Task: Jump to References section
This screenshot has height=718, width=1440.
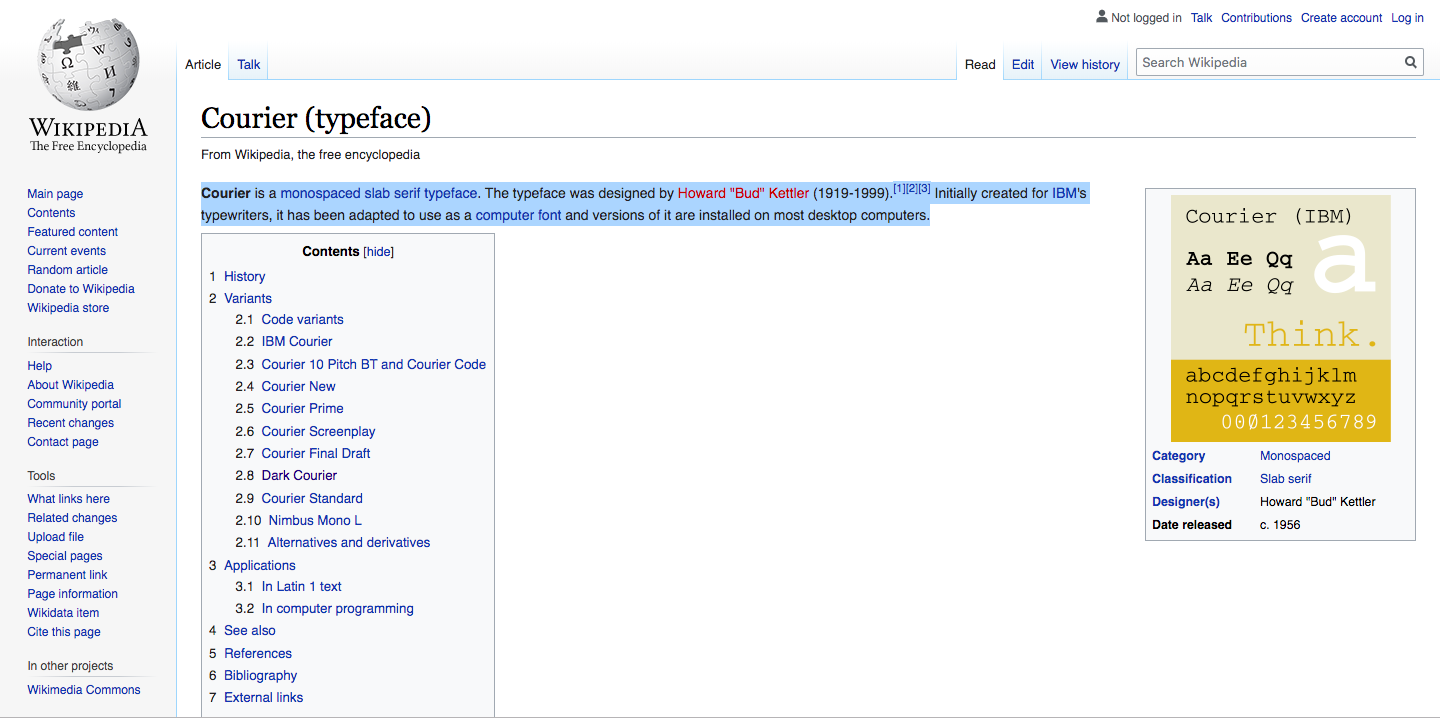Action: 258,653
